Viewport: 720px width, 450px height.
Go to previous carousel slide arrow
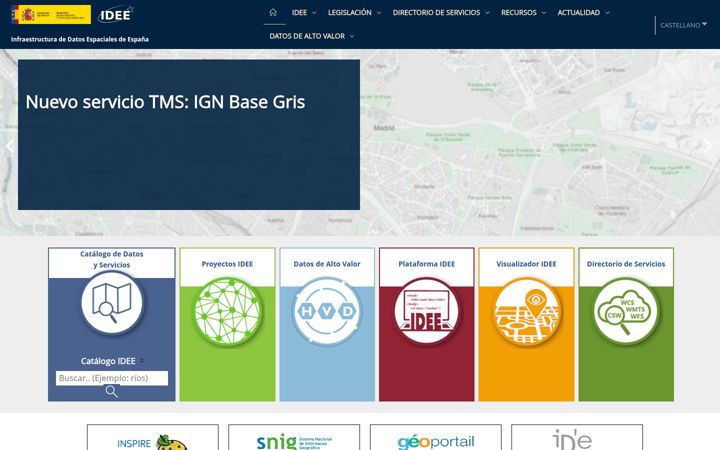click(x=10, y=146)
